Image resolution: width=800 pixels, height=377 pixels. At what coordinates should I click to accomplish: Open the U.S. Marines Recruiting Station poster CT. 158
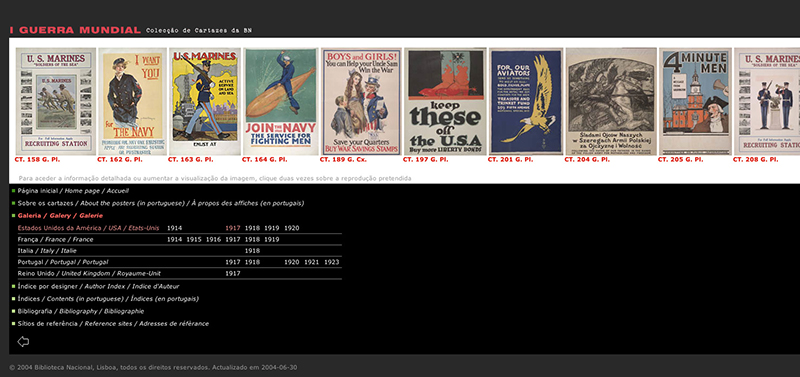[x=56, y=102]
